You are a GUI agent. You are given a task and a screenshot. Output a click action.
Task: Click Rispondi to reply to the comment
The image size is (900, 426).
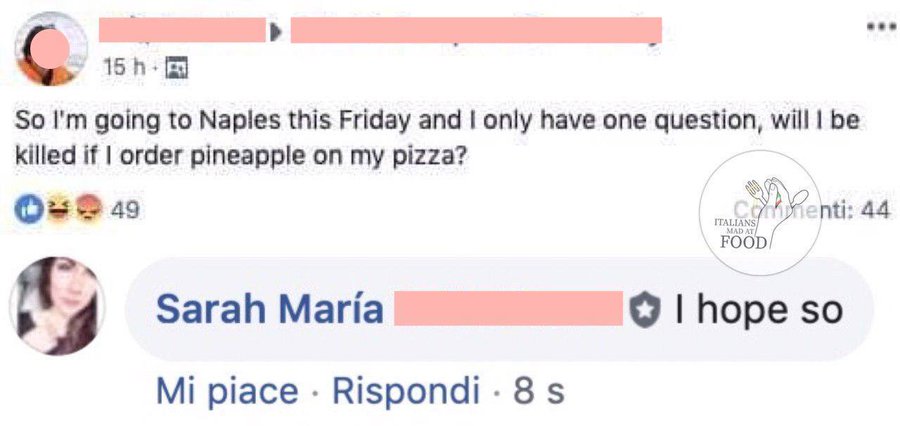pyautogui.click(x=397, y=390)
